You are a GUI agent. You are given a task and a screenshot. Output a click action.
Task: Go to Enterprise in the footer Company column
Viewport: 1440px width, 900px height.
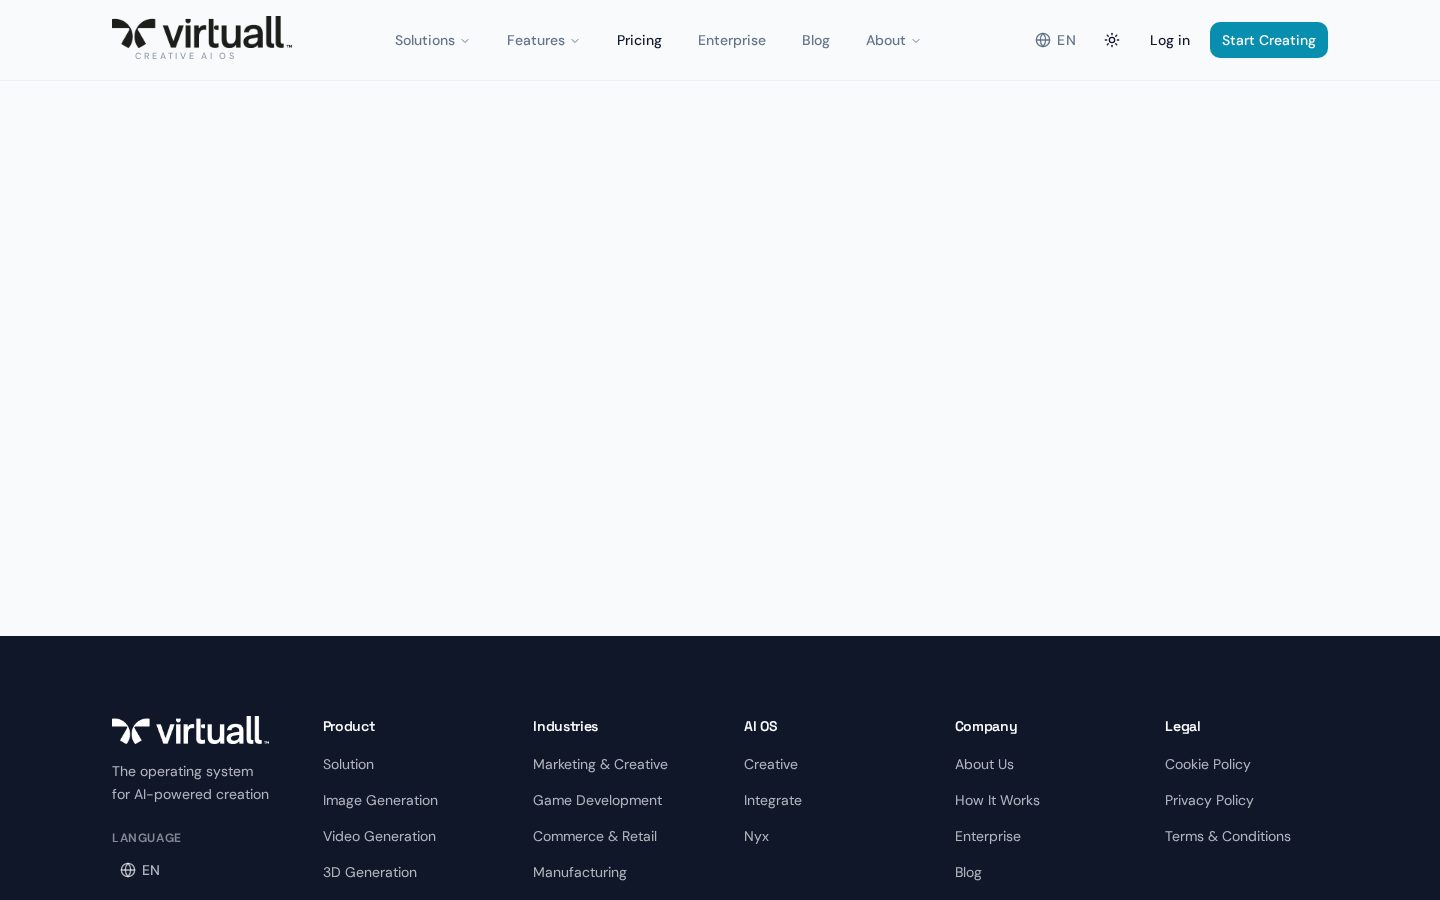point(988,836)
